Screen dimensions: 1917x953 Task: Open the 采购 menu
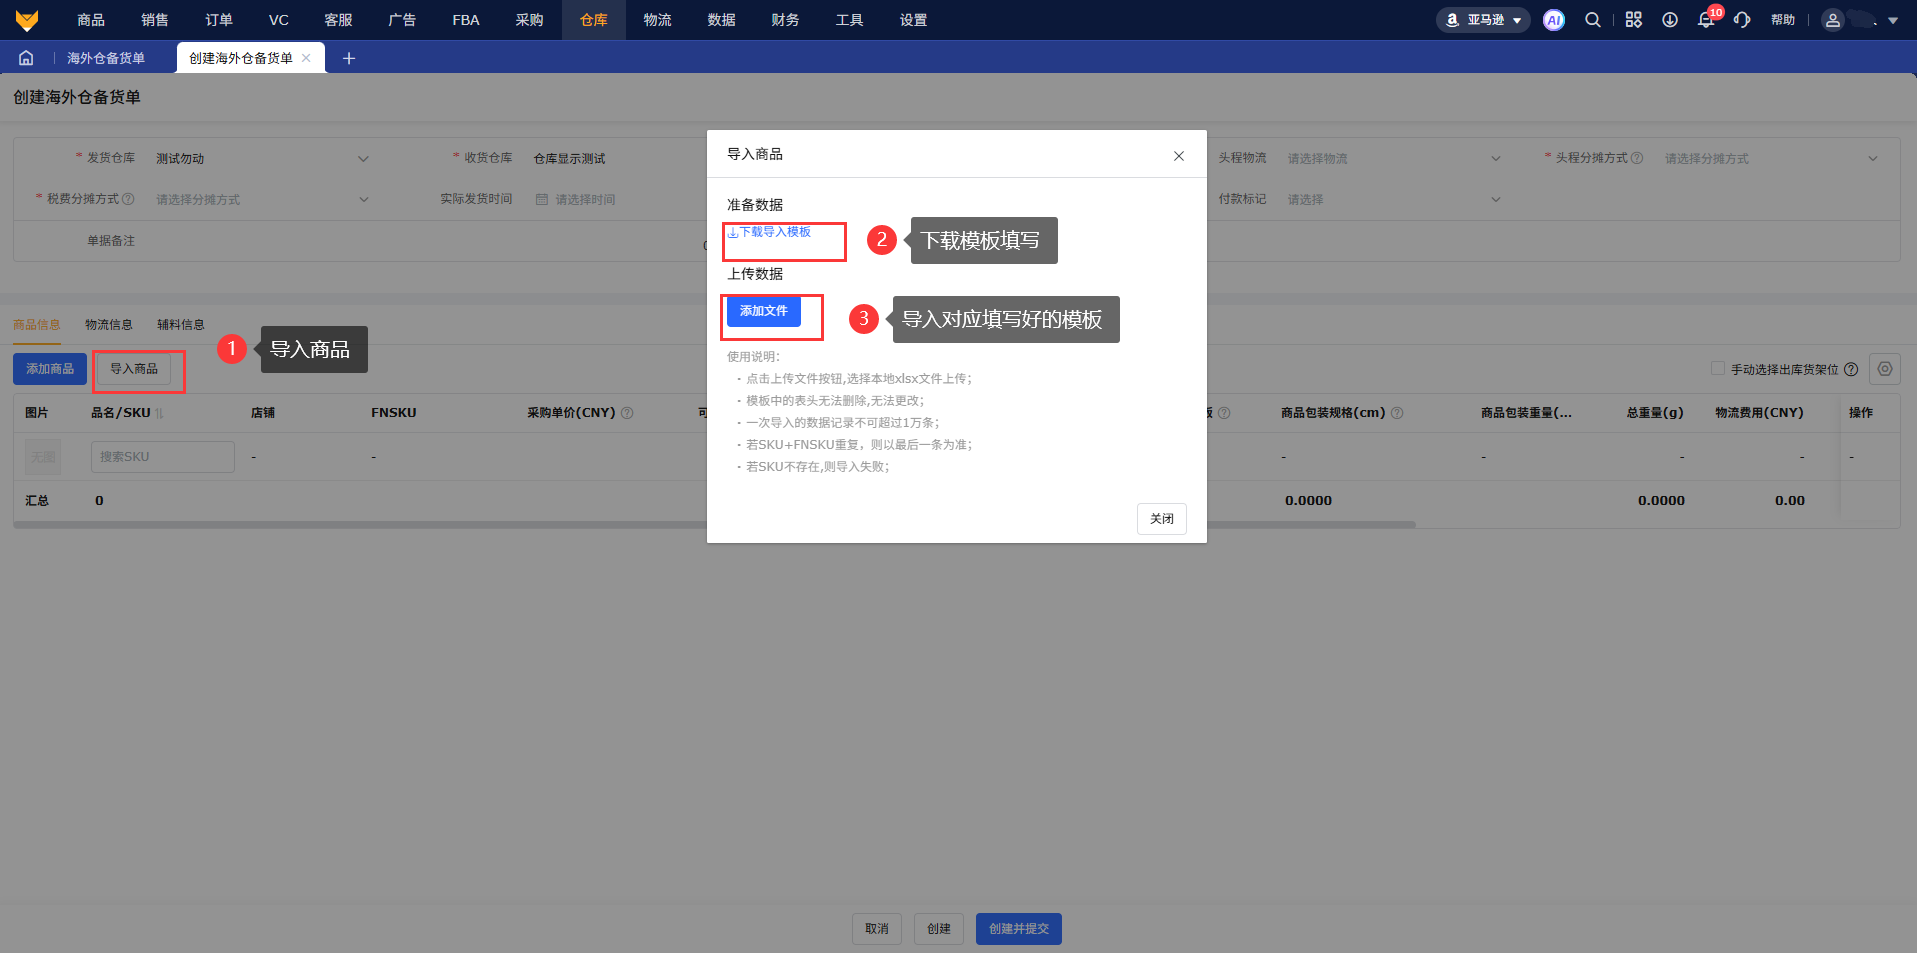(530, 20)
